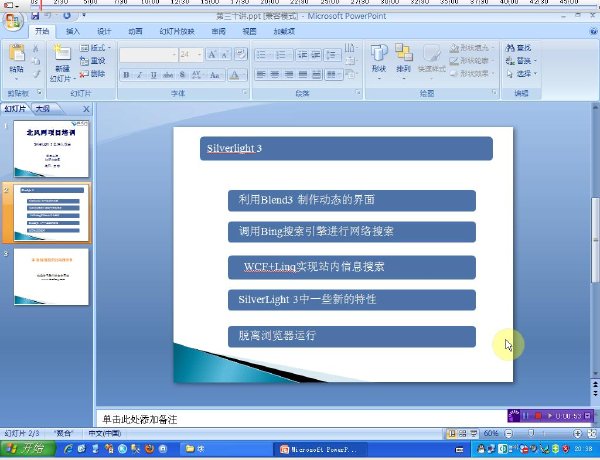Viewport: 600px width, 460px height.
Task: Click the Find (查找) binoculars button
Action: pyautogui.click(x=518, y=48)
